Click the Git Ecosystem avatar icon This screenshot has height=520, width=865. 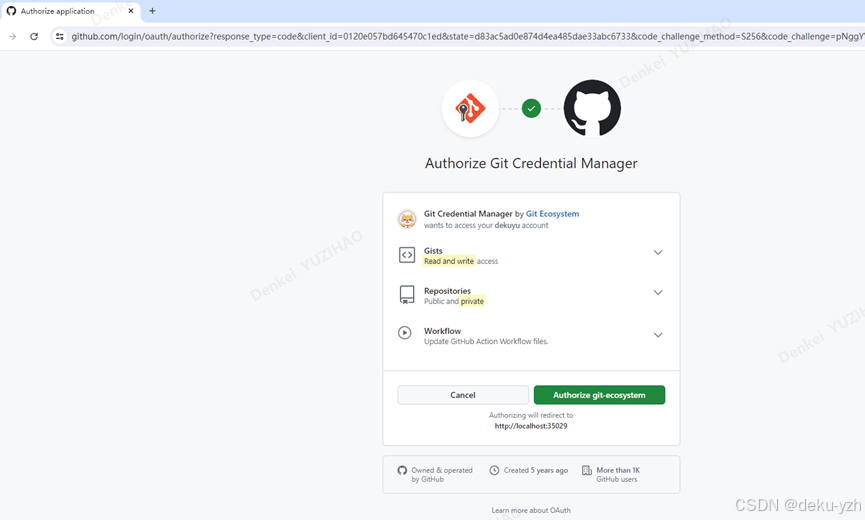[407, 219]
